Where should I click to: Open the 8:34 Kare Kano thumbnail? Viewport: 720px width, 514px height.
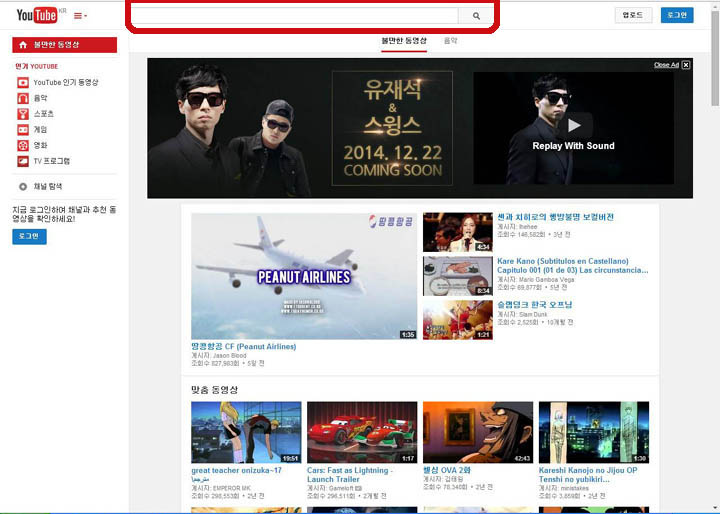coord(458,276)
